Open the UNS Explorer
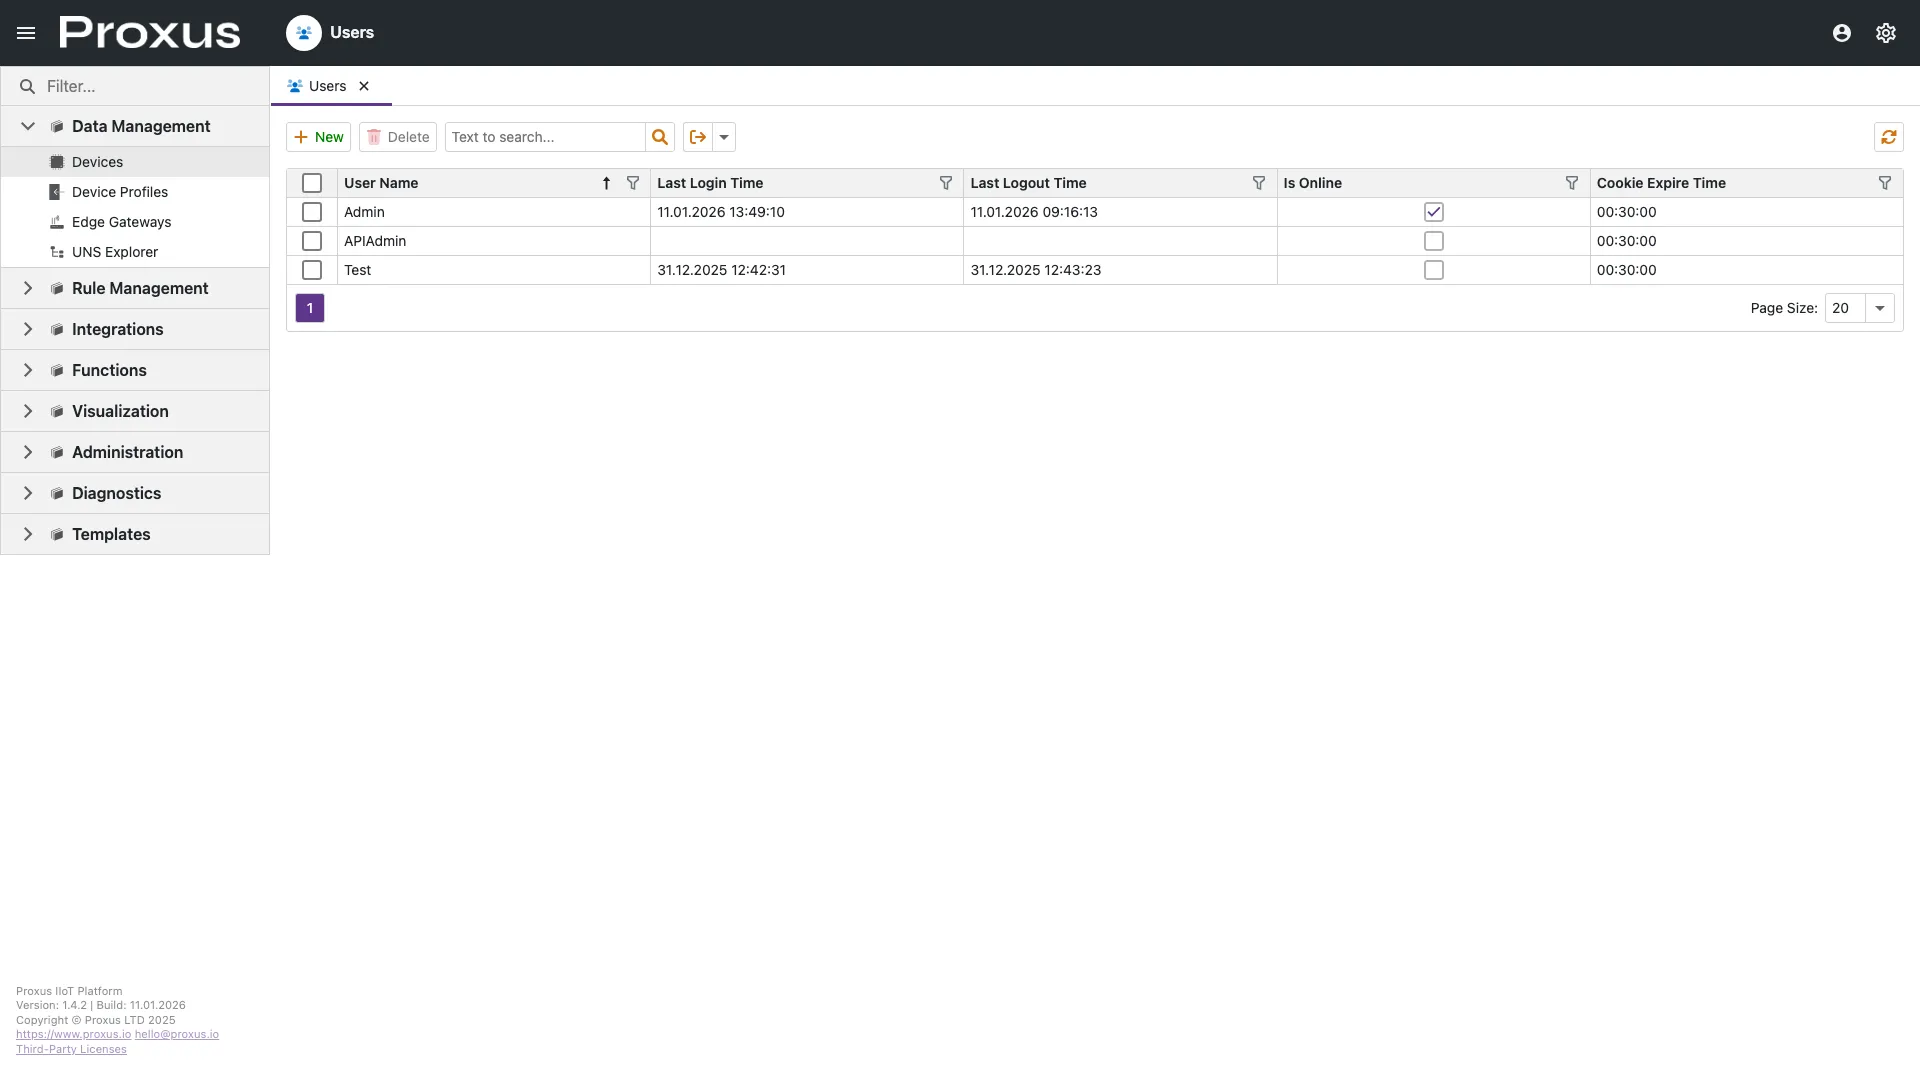Screen dimensions: 1920x1080 tap(117, 252)
